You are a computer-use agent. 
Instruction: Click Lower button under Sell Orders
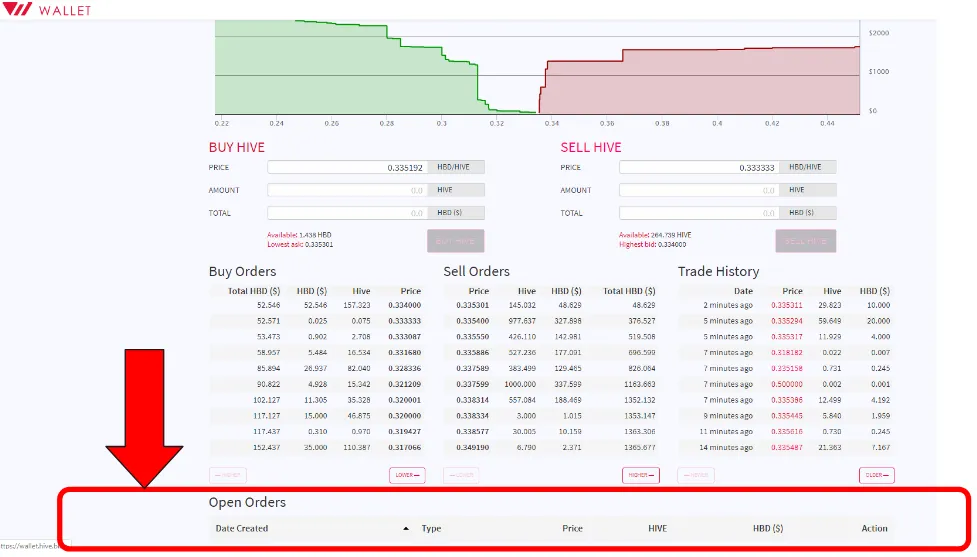click(x=461, y=475)
